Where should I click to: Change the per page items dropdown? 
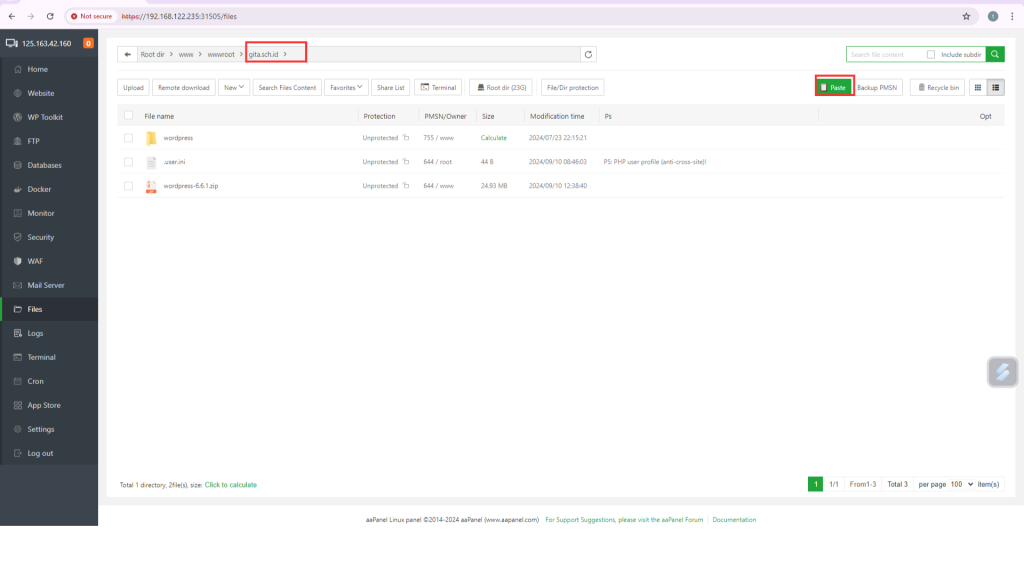pyautogui.click(x=961, y=484)
